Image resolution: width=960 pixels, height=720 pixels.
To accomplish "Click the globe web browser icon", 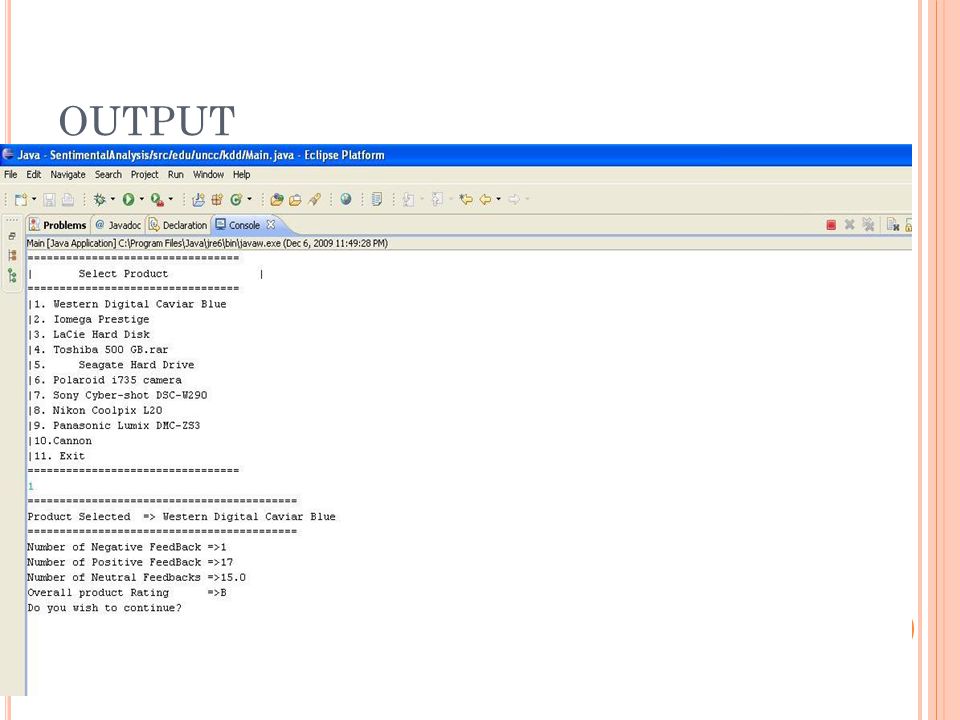I will 346,199.
